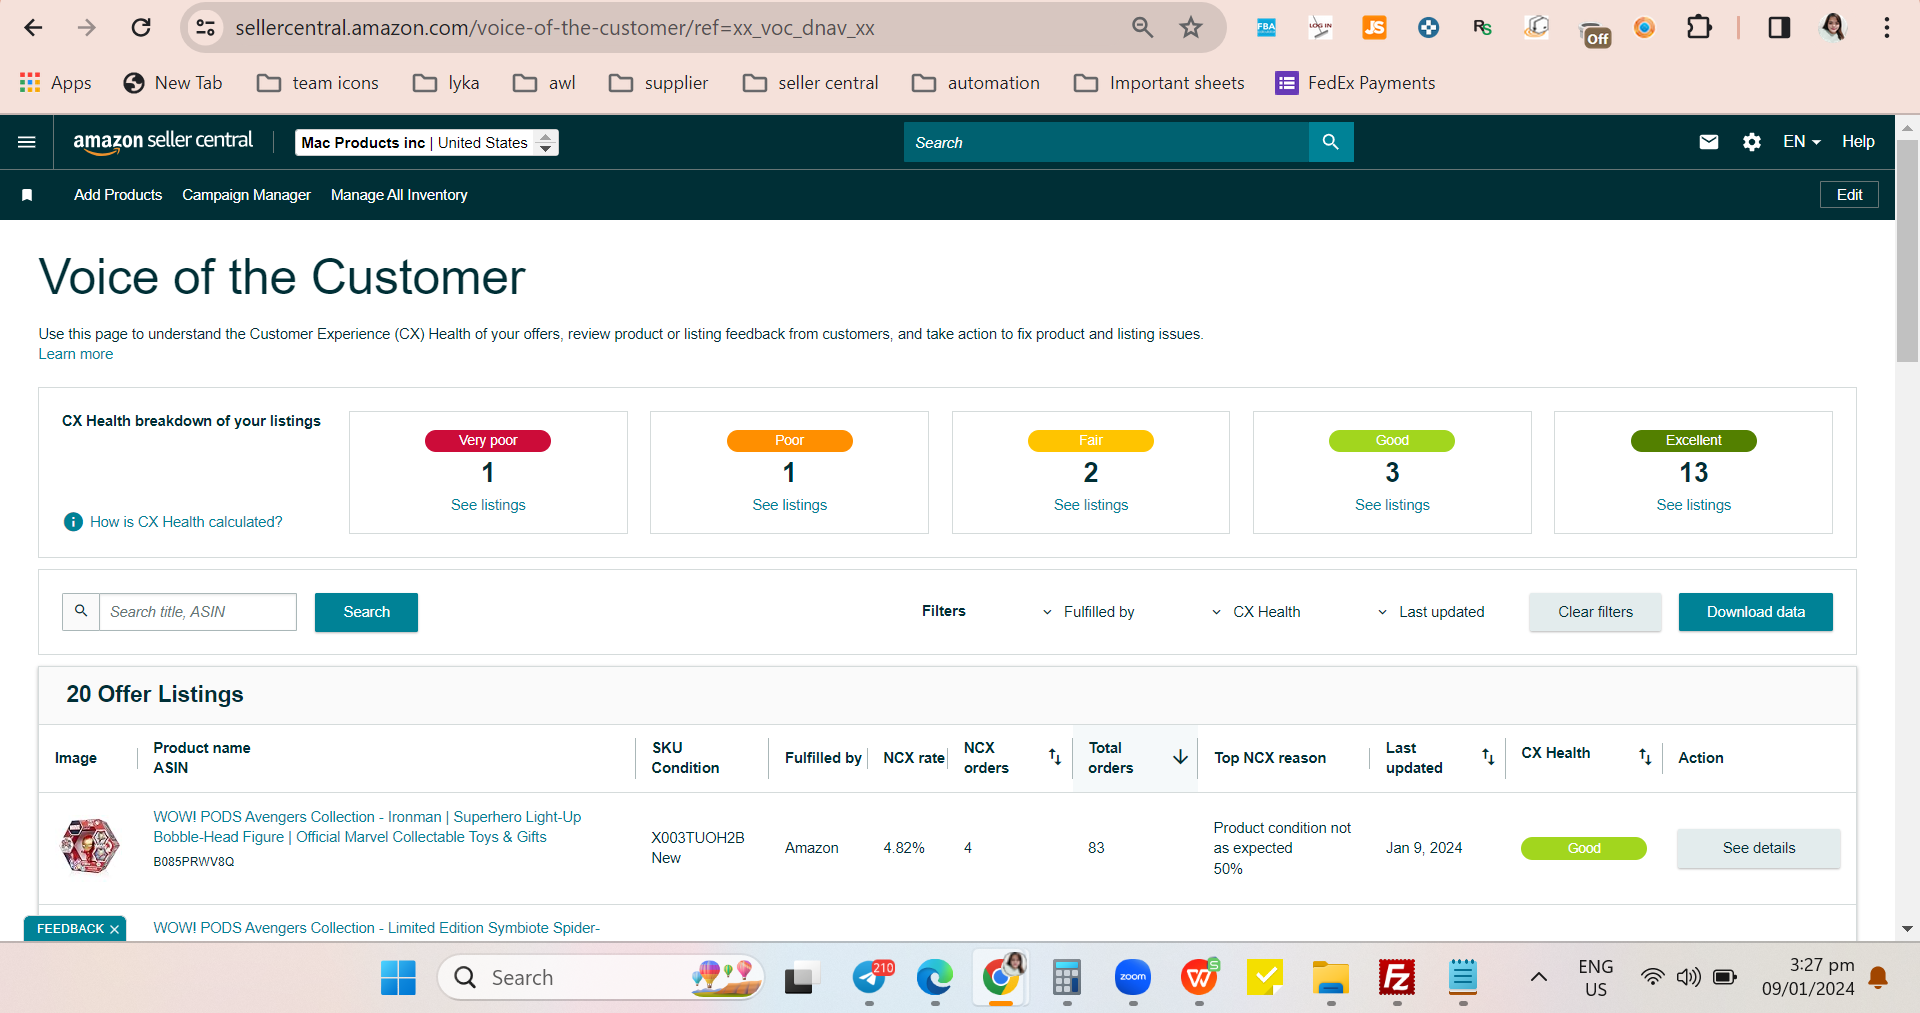The image size is (1920, 1013).
Task: Open the Extensions puzzle-piece icon
Action: pos(1699,28)
